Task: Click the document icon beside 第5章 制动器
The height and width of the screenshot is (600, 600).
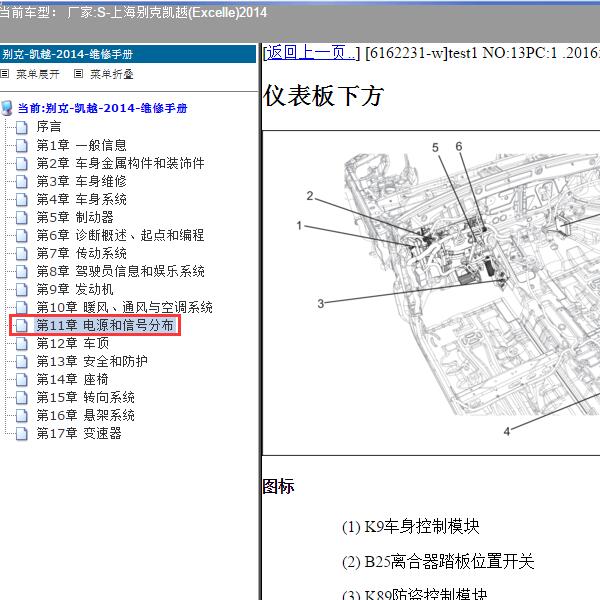Action: pyautogui.click(x=22, y=217)
